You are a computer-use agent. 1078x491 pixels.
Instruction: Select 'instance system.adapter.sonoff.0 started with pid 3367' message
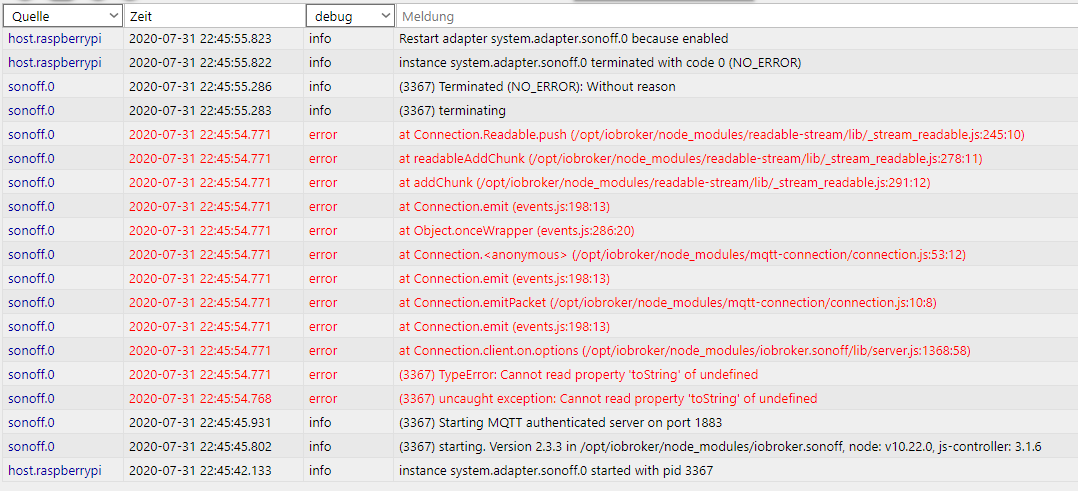(x=556, y=471)
